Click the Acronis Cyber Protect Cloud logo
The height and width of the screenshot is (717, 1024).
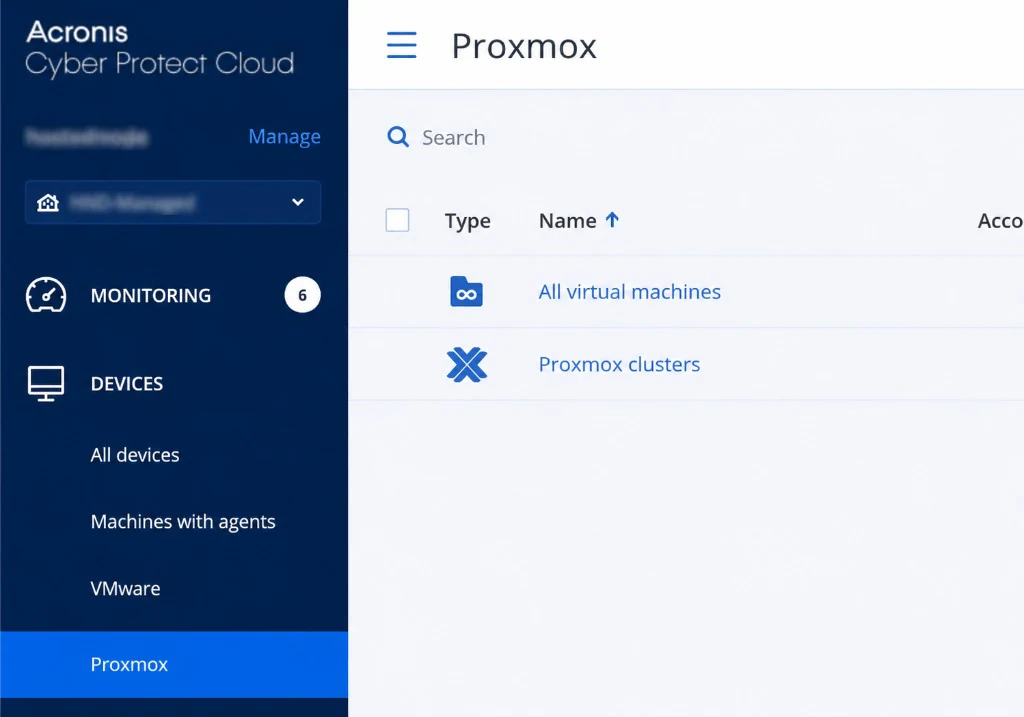(160, 49)
